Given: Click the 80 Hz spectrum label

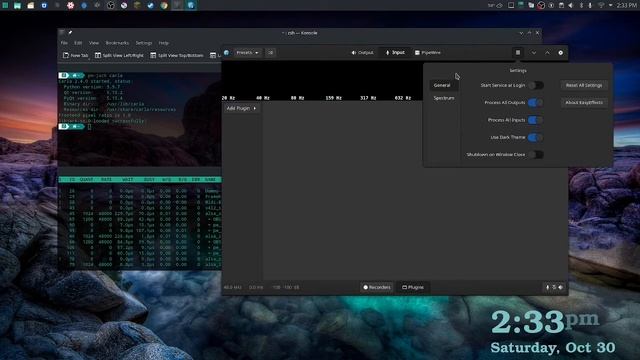Looking at the screenshot, I should 298,98.
